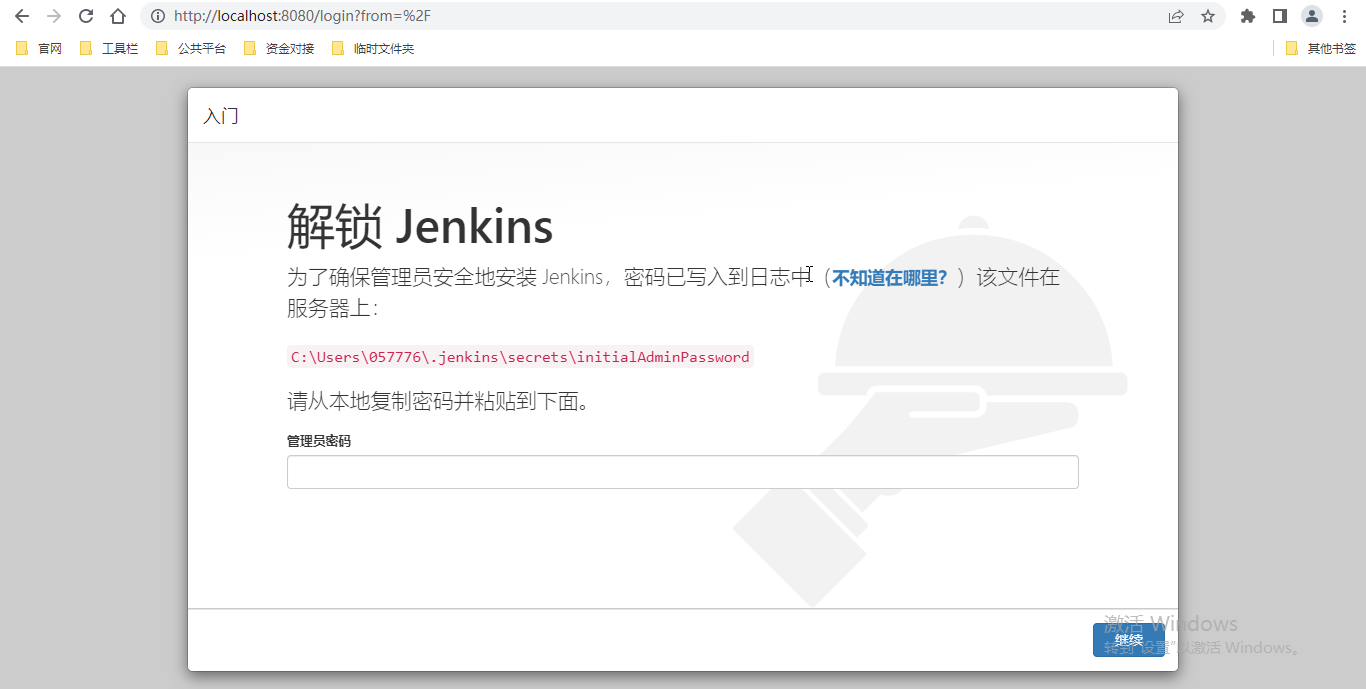The width and height of the screenshot is (1366, 689).
Task: Click the share page icon
Action: pyautogui.click(x=1175, y=16)
